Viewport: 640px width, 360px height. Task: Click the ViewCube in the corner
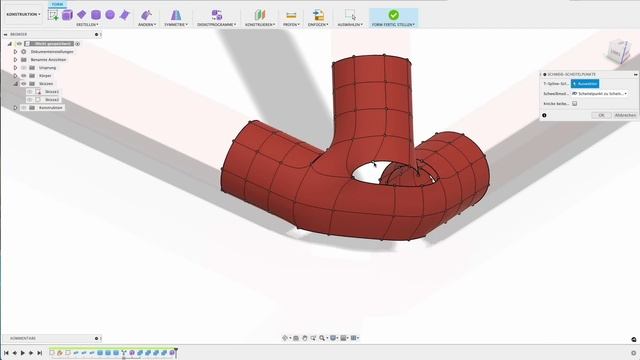(x=618, y=52)
